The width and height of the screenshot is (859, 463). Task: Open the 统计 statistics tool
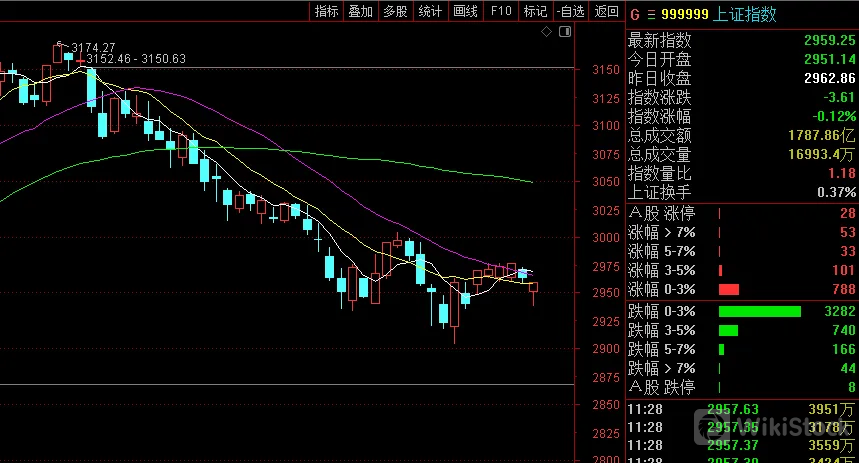click(x=430, y=12)
